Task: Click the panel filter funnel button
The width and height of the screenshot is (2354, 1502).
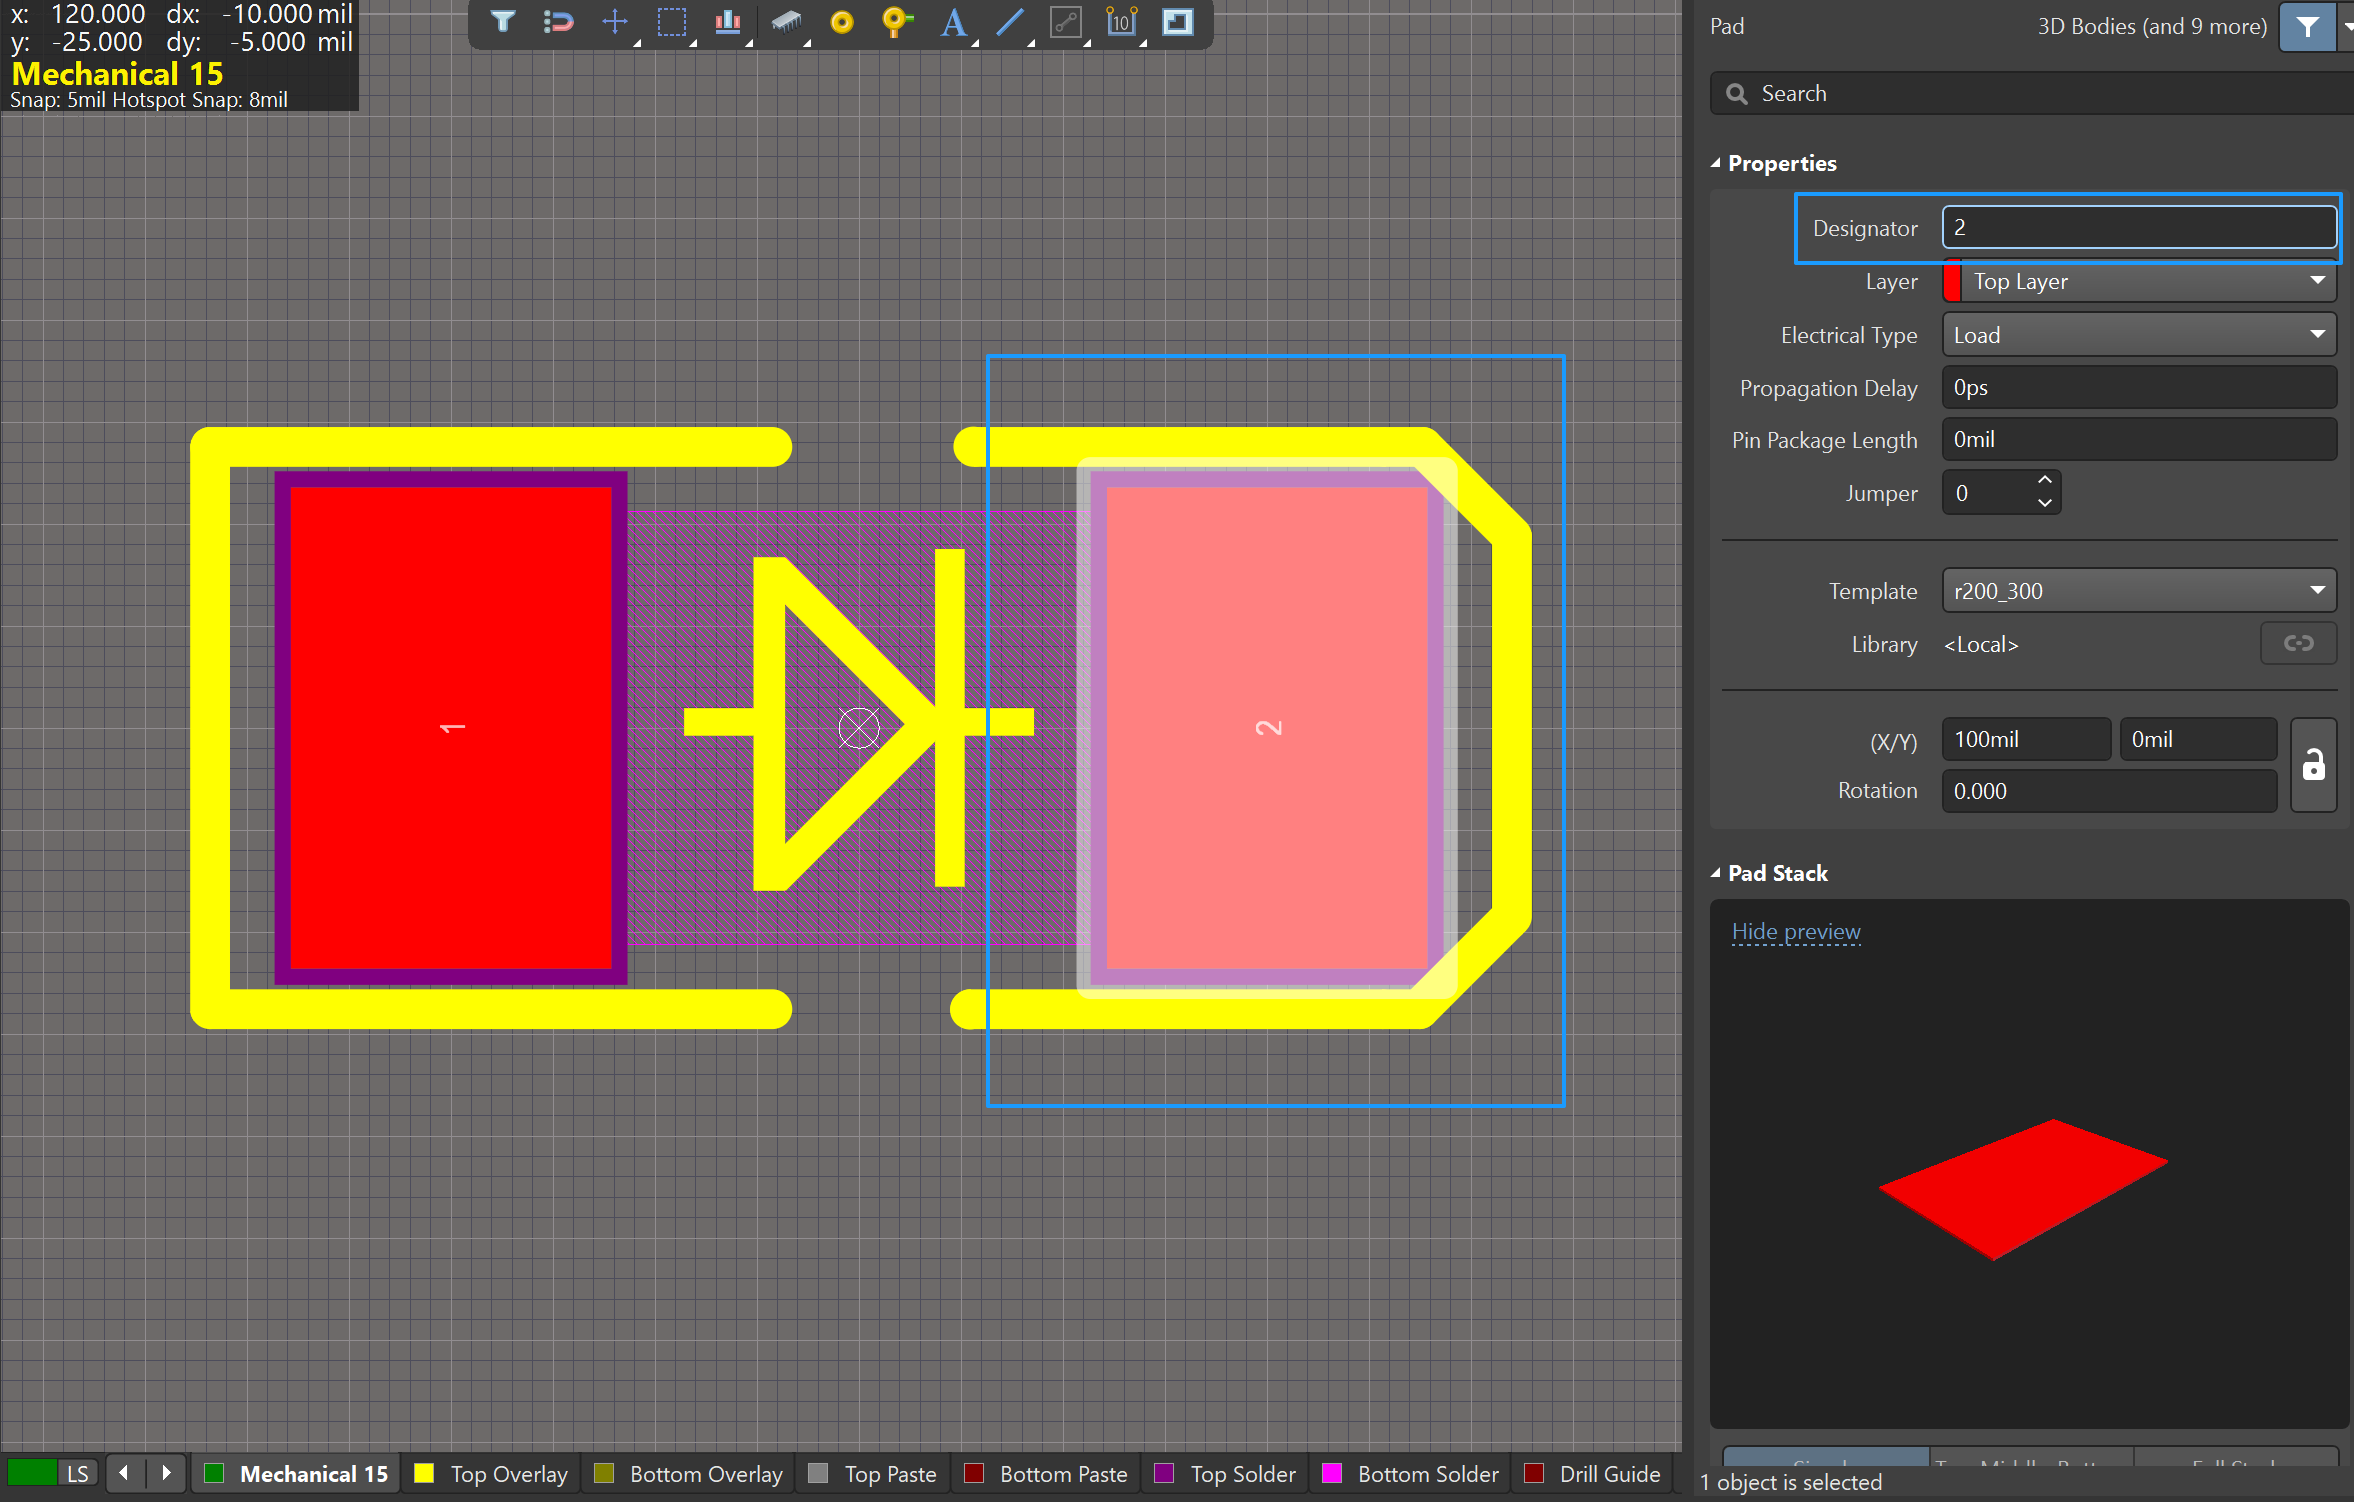Action: pyautogui.click(x=2306, y=26)
